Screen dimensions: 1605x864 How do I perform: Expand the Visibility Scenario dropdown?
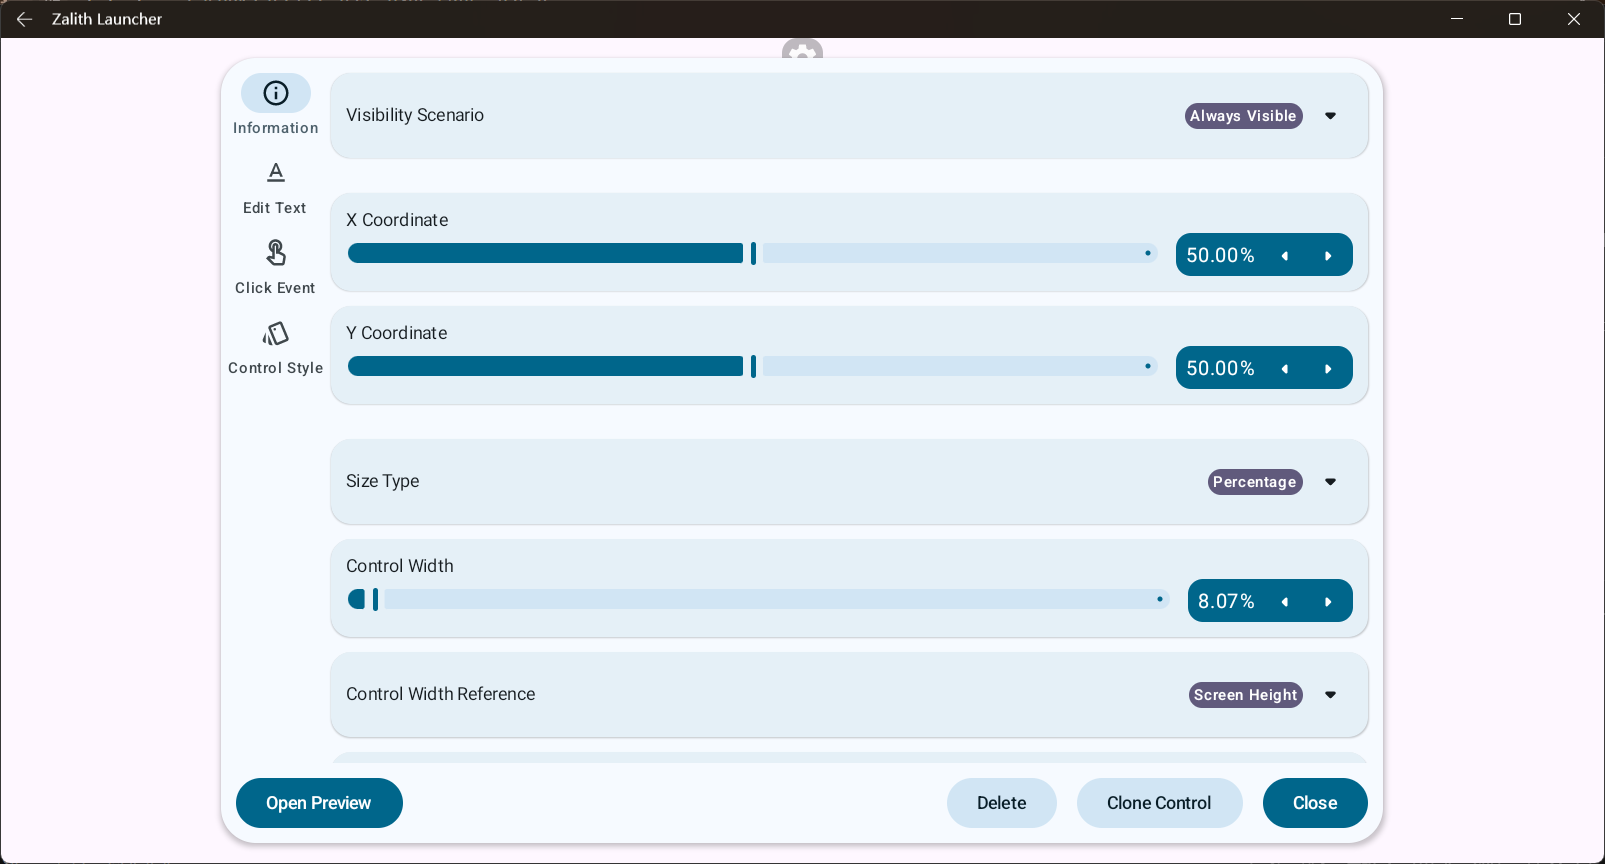pyautogui.click(x=1330, y=116)
